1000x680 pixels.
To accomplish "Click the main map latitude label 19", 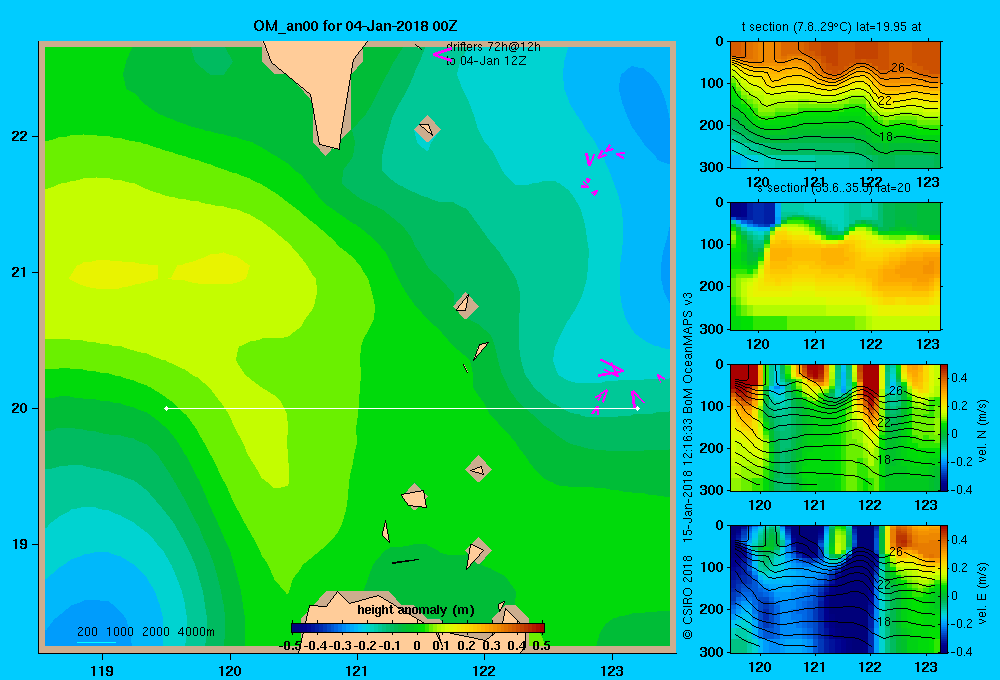I will [x=20, y=544].
